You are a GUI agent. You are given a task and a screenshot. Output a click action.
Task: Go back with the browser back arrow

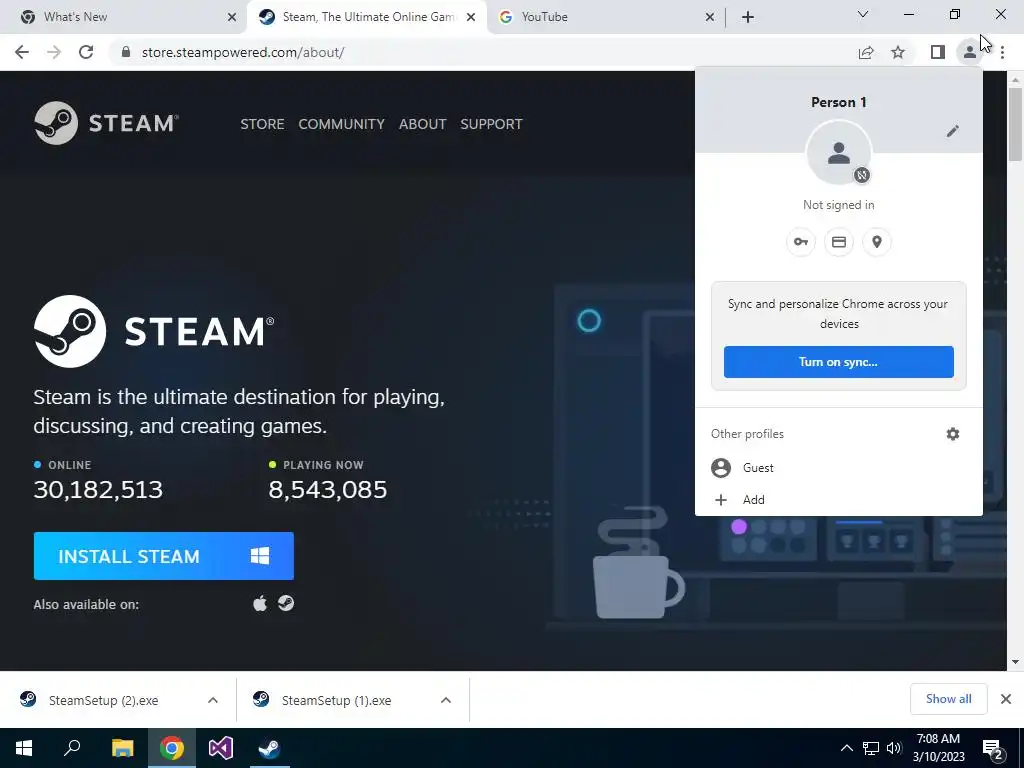22,52
